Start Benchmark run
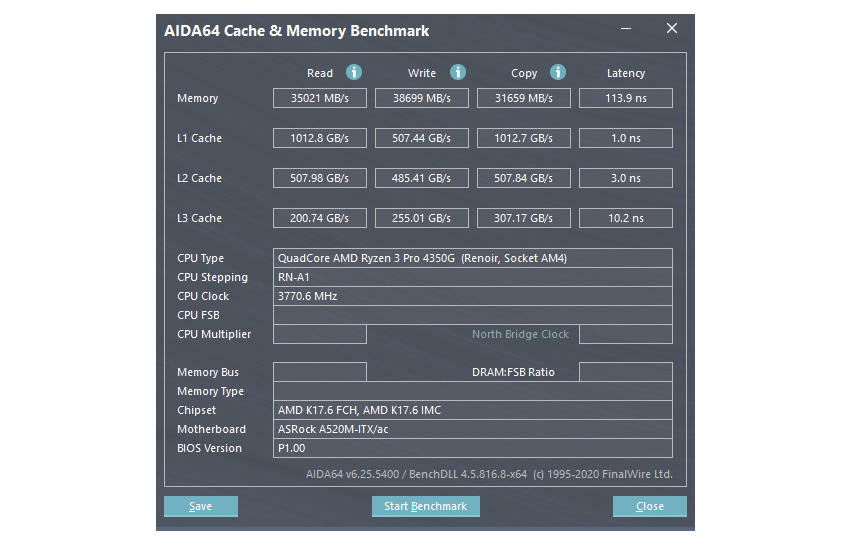The height and width of the screenshot is (550, 850). (426, 506)
